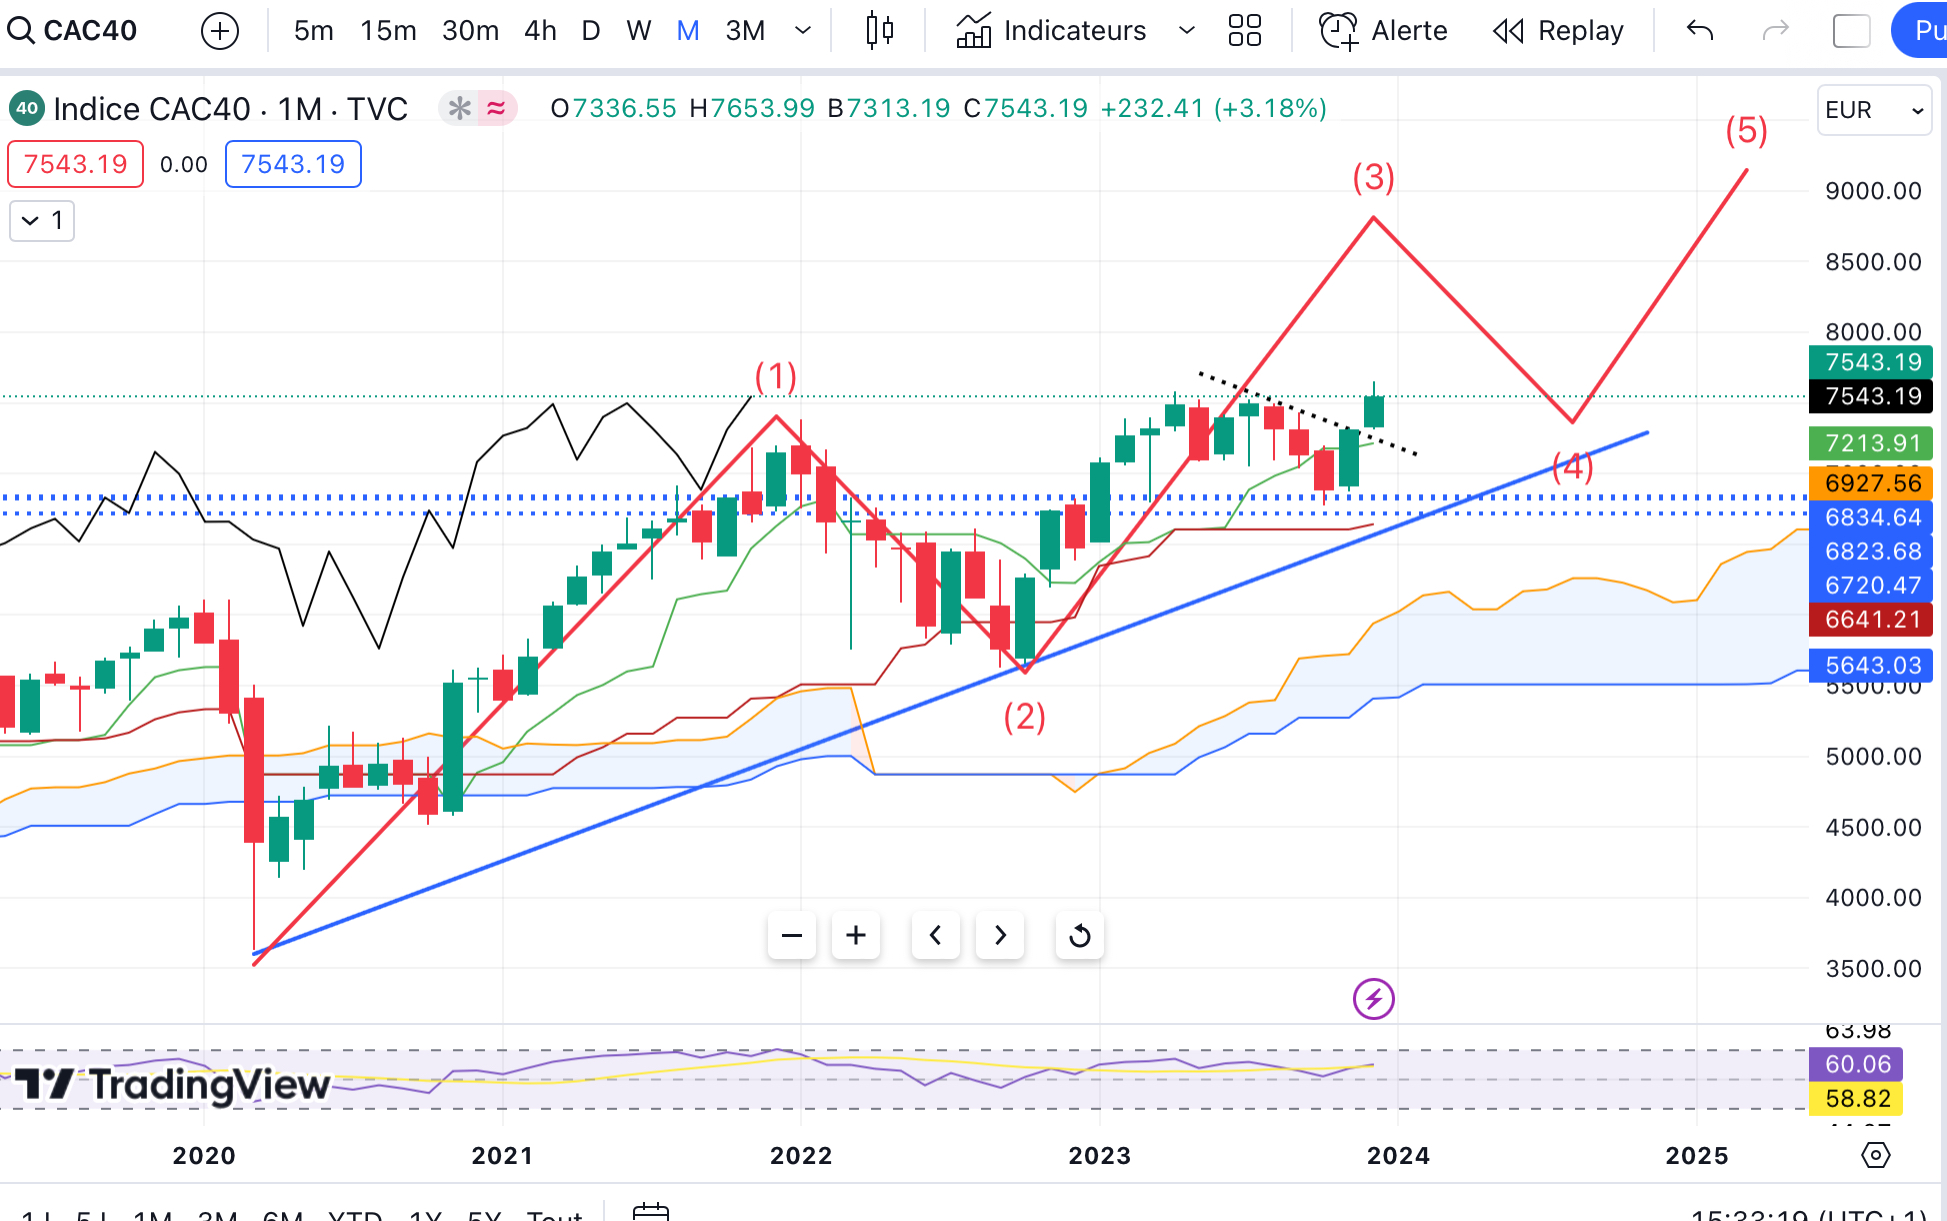Toggle the asterisk indicator next to symbol
Screen dimensions: 1947x1221
[x=459, y=108]
